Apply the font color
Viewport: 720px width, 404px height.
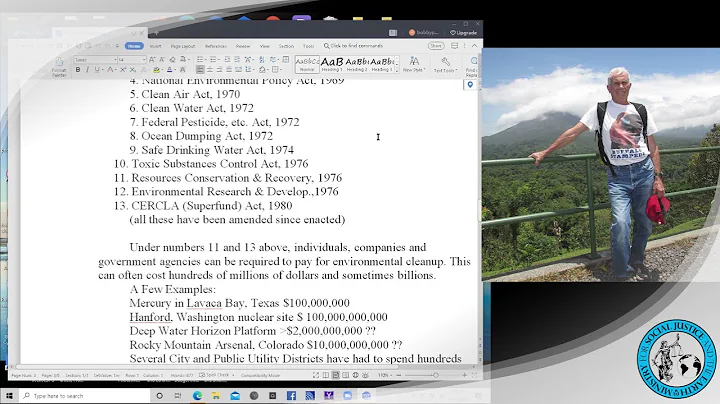point(169,70)
